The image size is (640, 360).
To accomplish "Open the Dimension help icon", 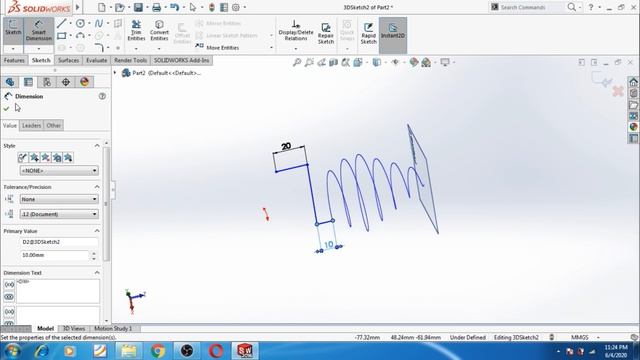I will [x=102, y=96].
